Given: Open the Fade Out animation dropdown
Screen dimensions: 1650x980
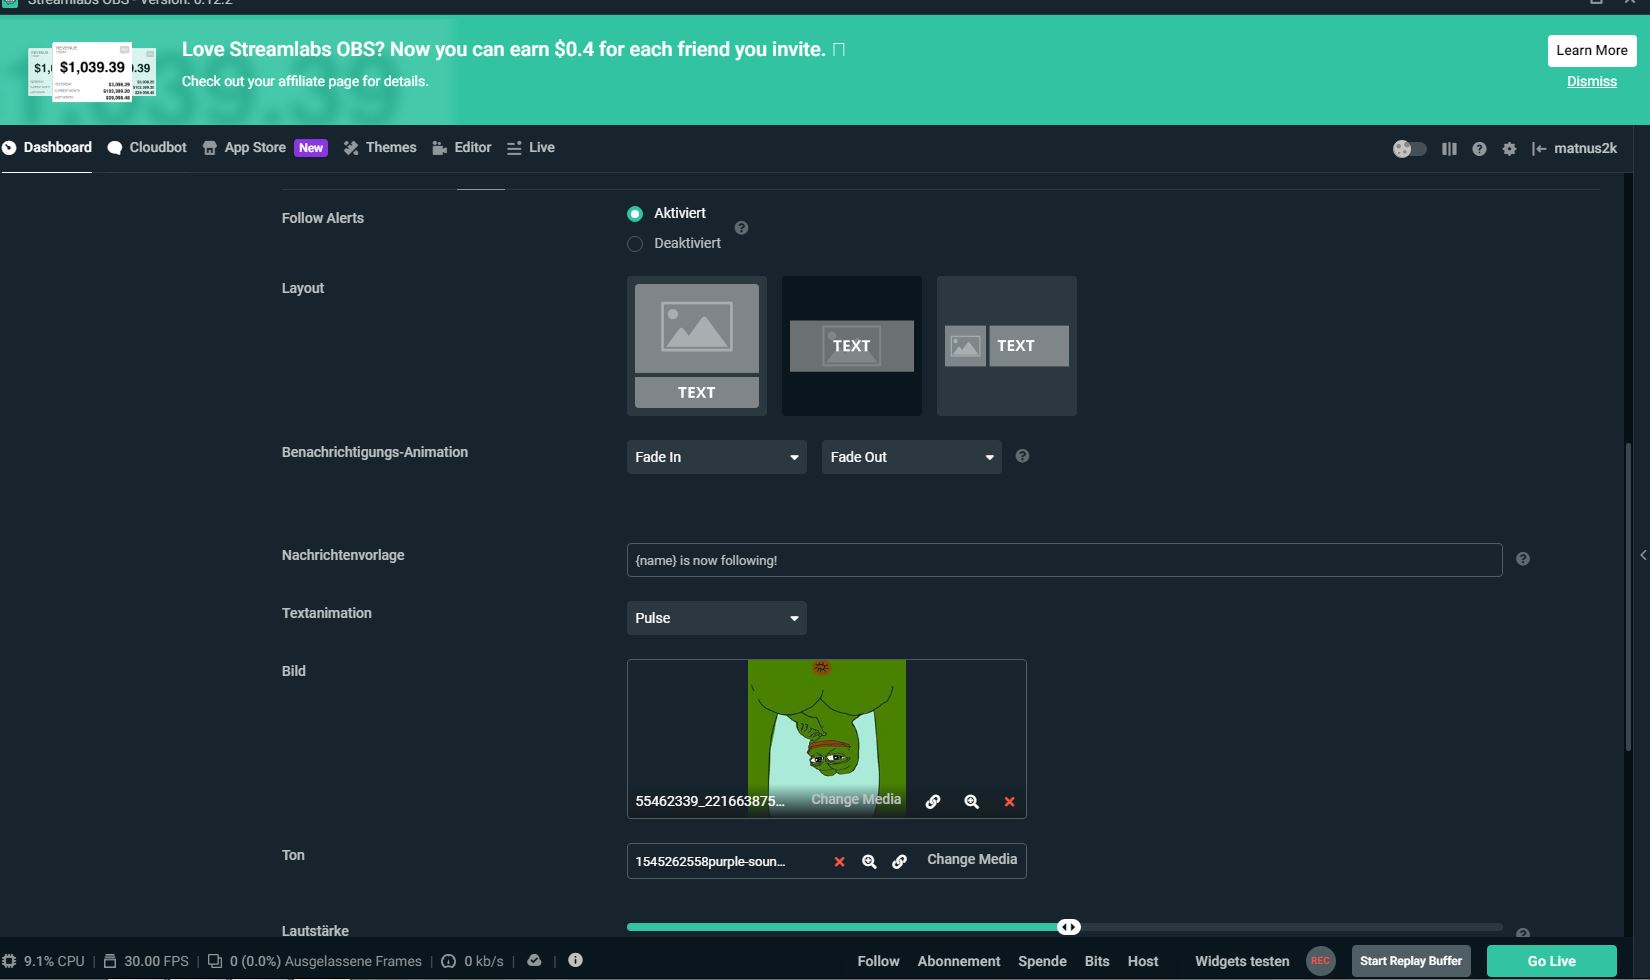Looking at the screenshot, I should (x=911, y=457).
